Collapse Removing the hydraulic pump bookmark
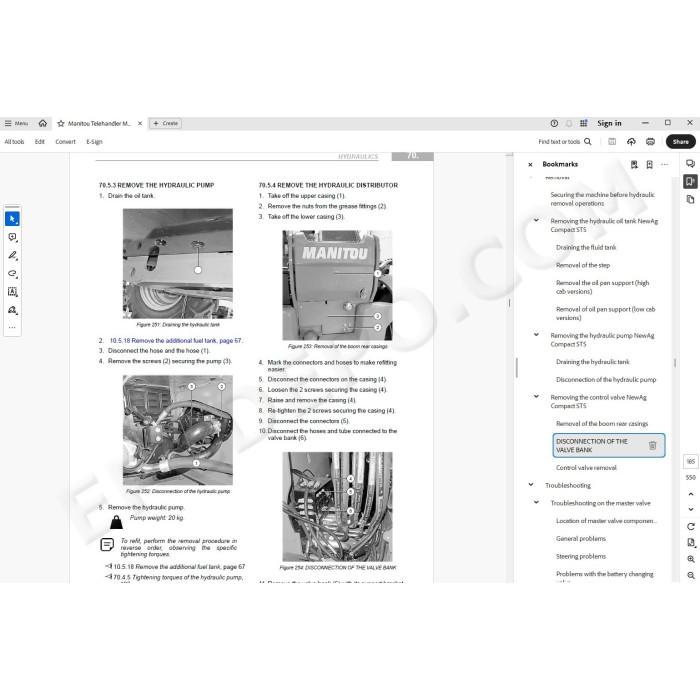This screenshot has height=700, width=700. tap(536, 335)
